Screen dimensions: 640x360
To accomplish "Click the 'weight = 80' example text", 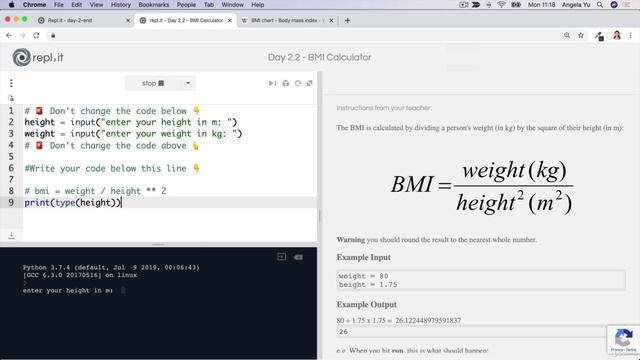I will click(x=363, y=276).
